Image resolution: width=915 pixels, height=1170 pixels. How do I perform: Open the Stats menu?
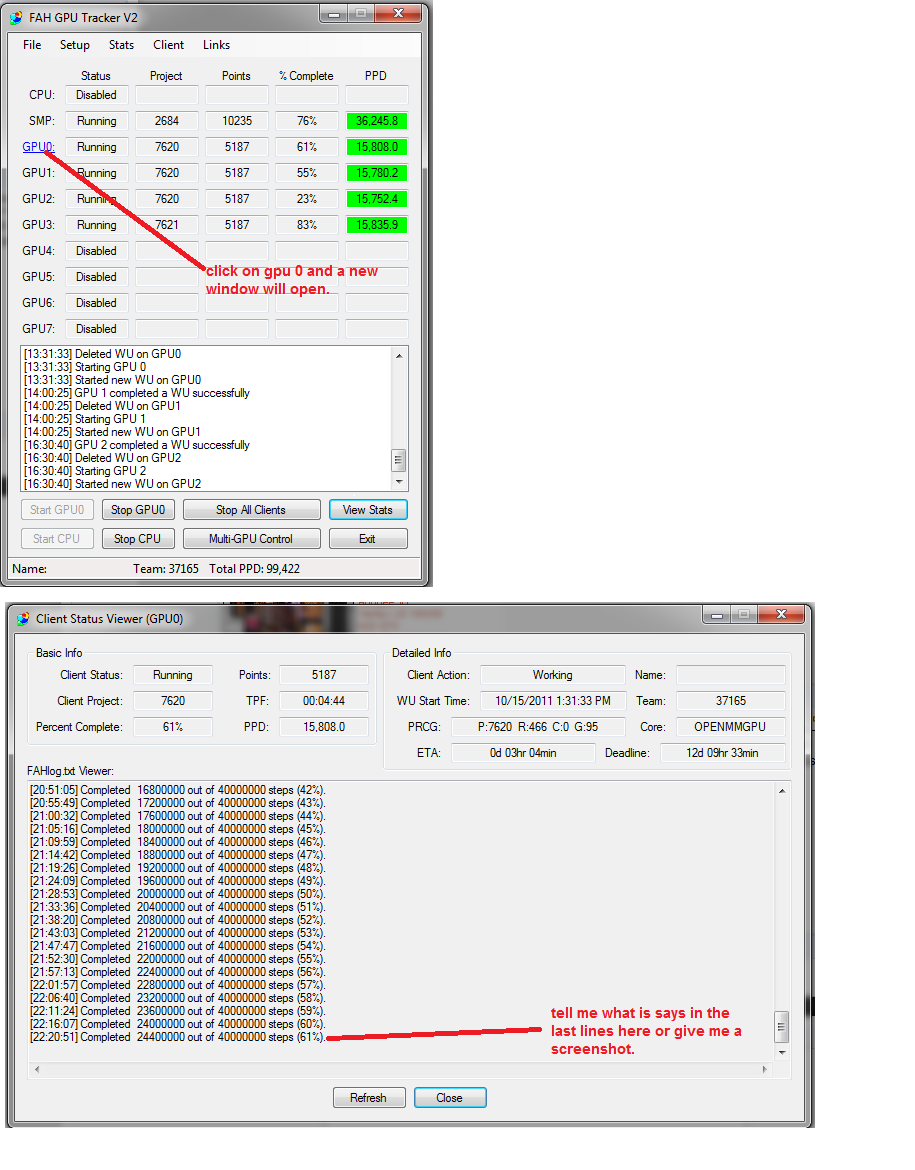pyautogui.click(x=121, y=45)
